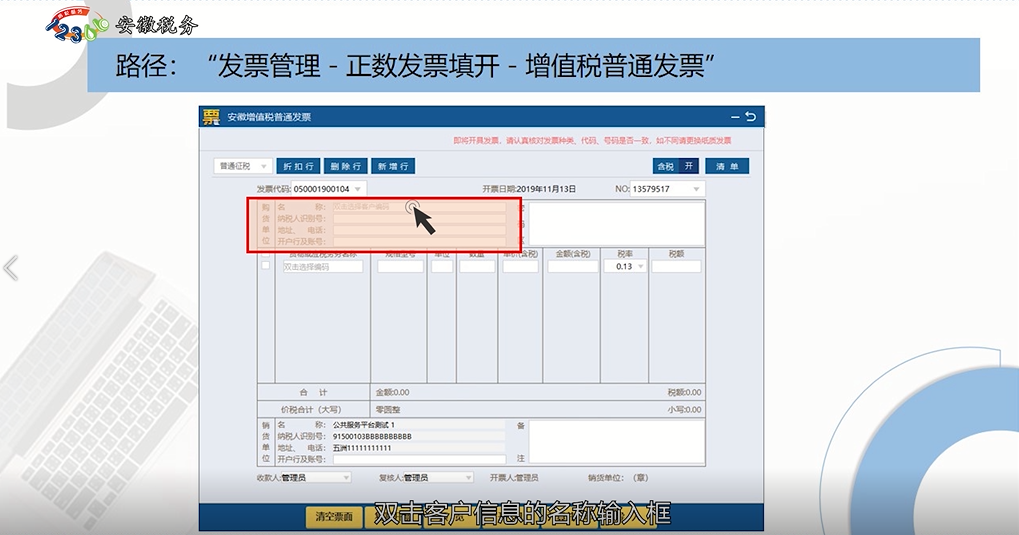Click the 开票日期 2019年11月13日 text

click(529, 189)
